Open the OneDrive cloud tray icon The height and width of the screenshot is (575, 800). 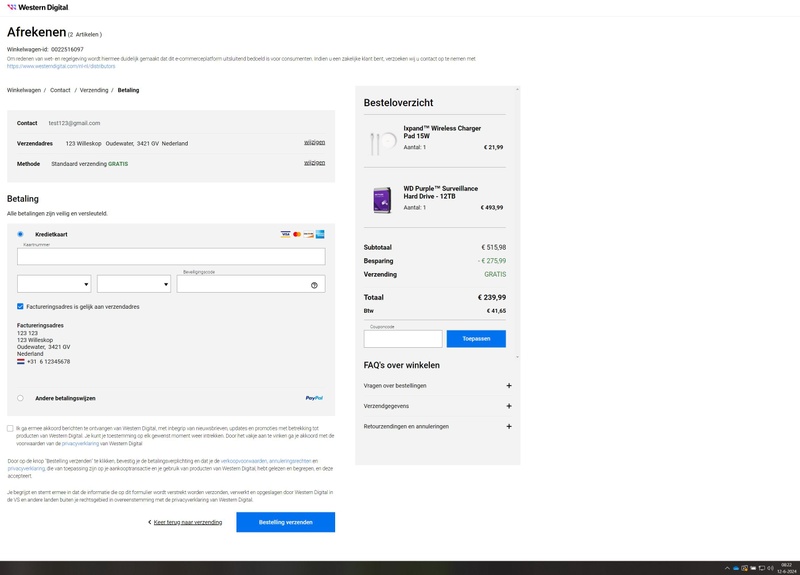[x=736, y=568]
